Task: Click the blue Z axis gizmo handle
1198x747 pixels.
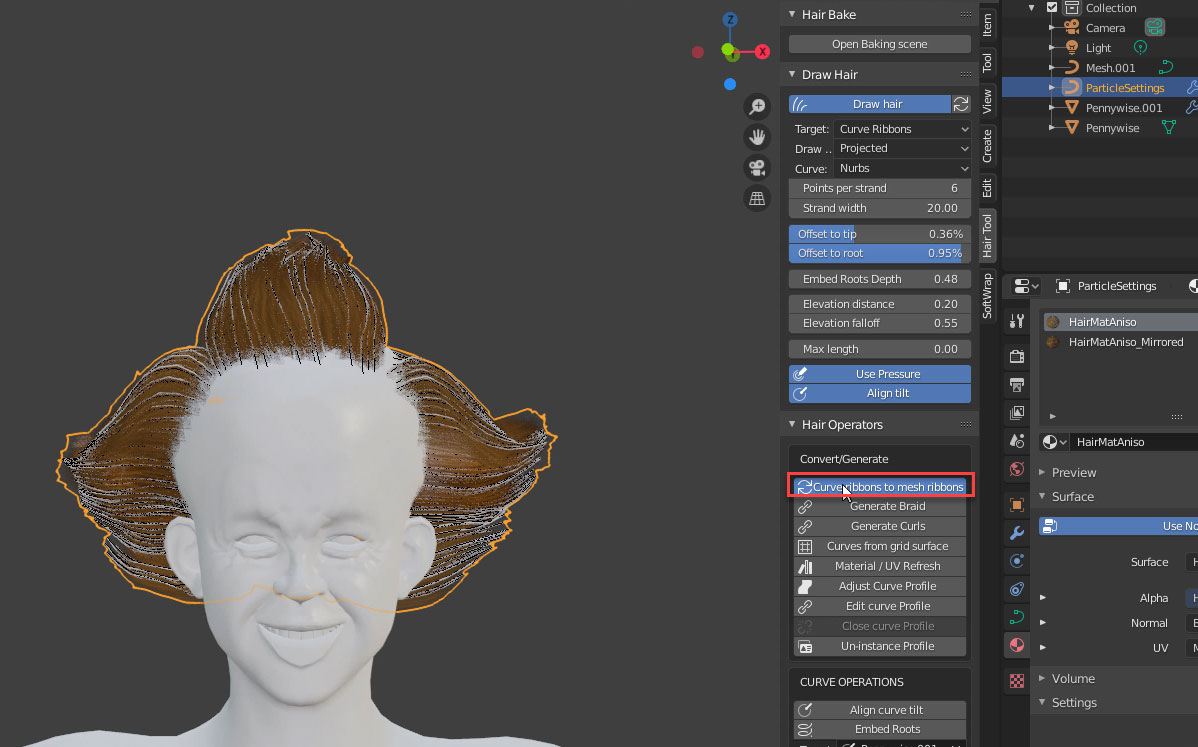Action: coord(730,20)
